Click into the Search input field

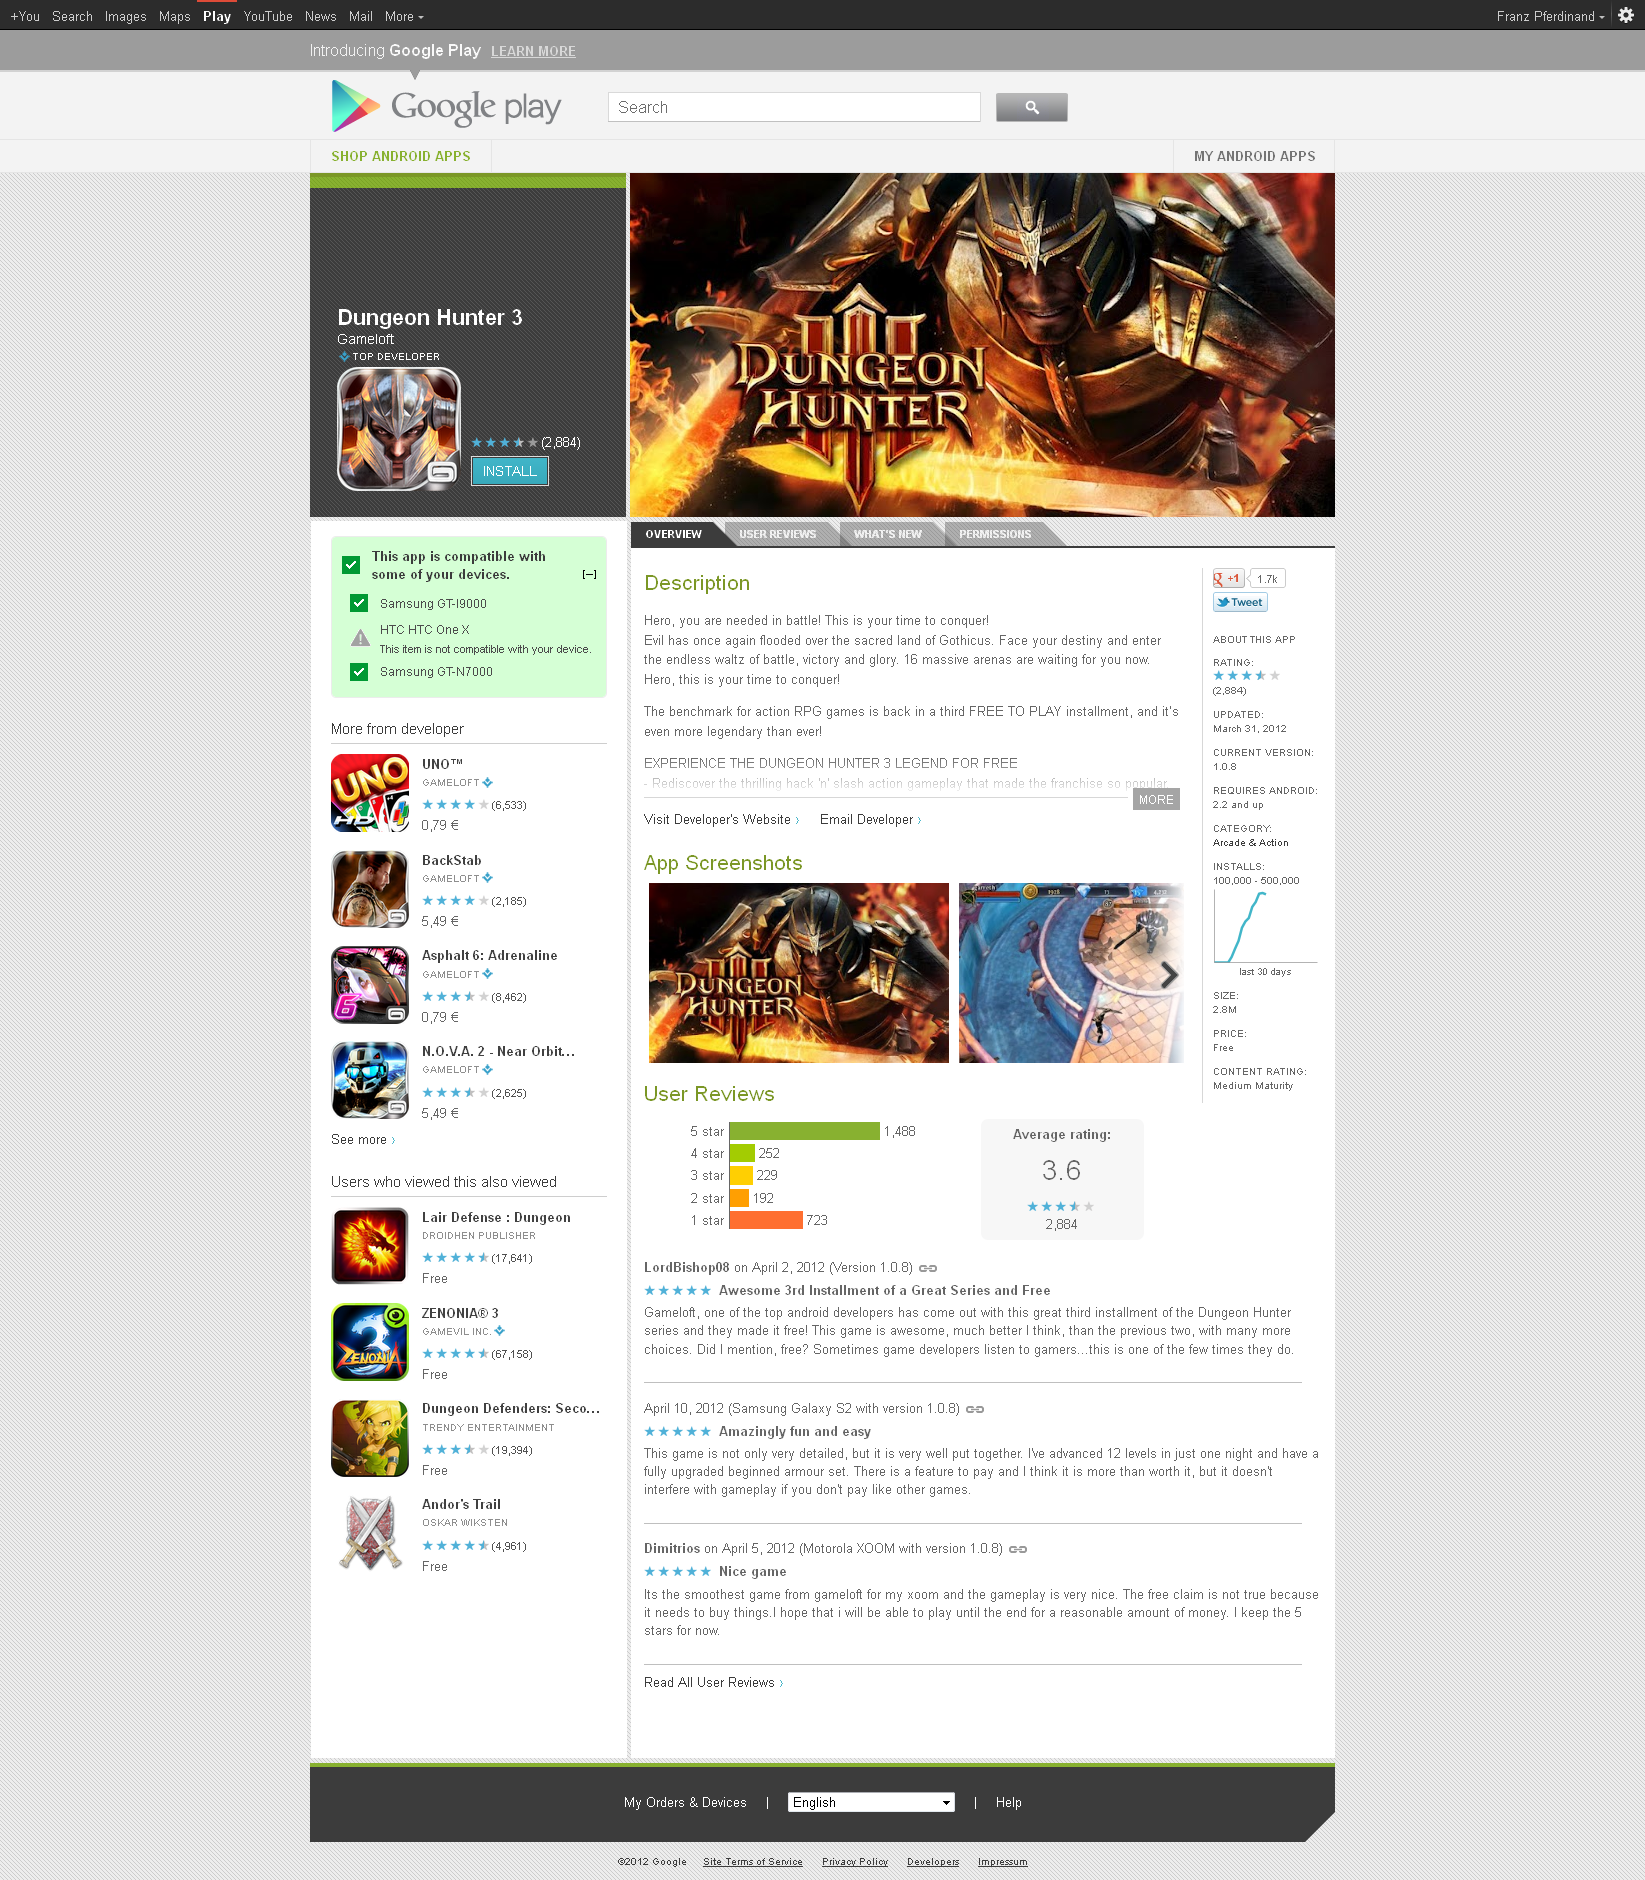pyautogui.click(x=794, y=107)
